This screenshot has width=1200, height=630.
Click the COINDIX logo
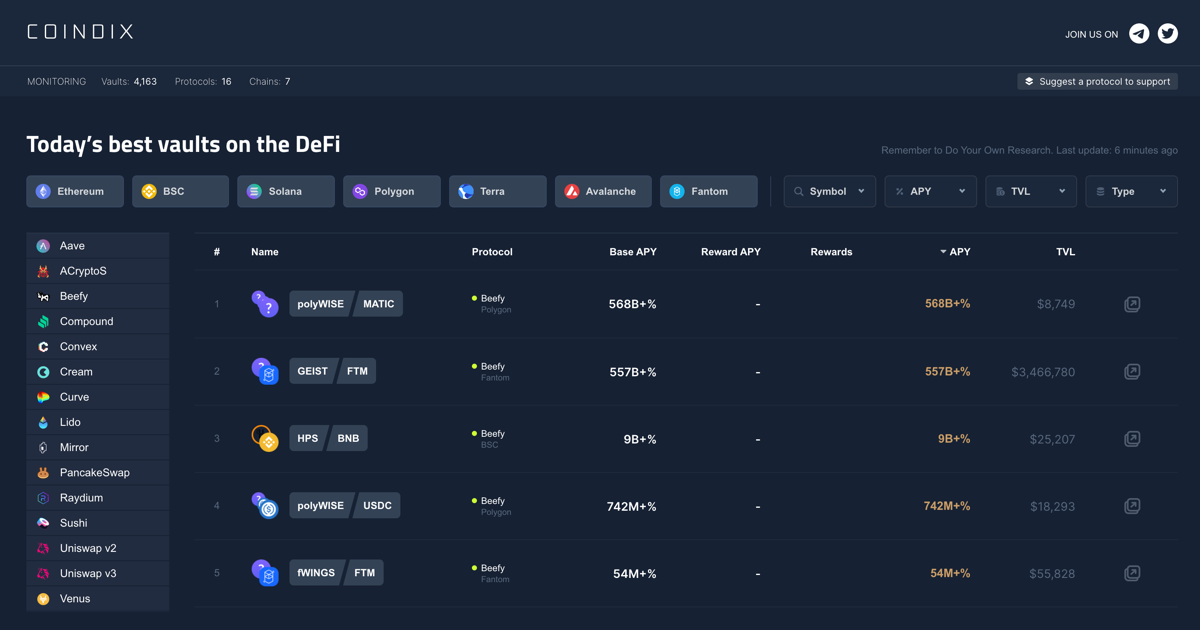coord(80,32)
